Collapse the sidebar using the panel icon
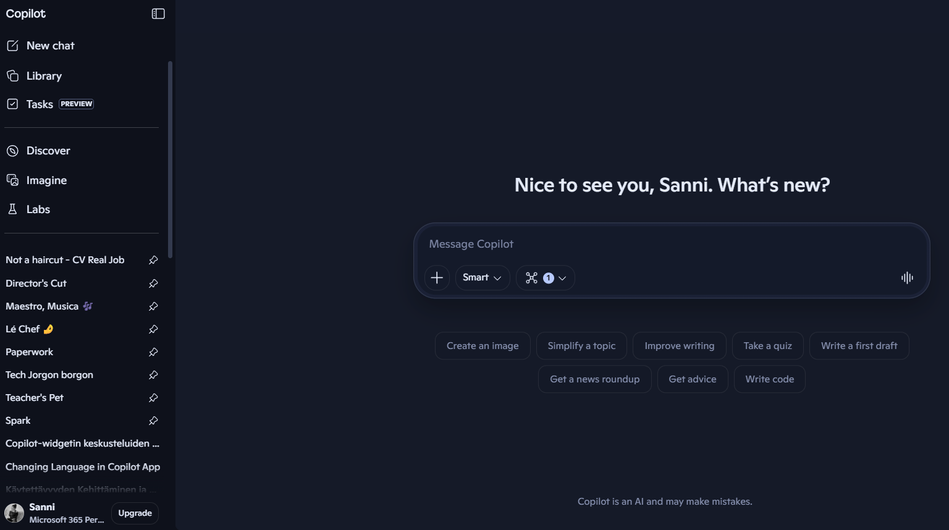The image size is (949, 530). tap(158, 14)
